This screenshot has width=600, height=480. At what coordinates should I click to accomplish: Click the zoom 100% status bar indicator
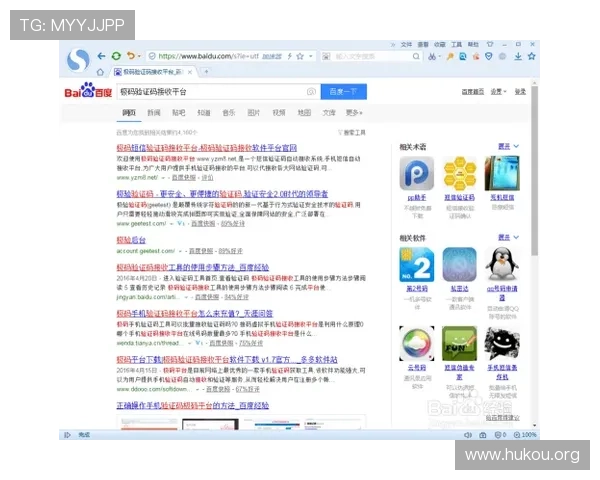(x=528, y=435)
